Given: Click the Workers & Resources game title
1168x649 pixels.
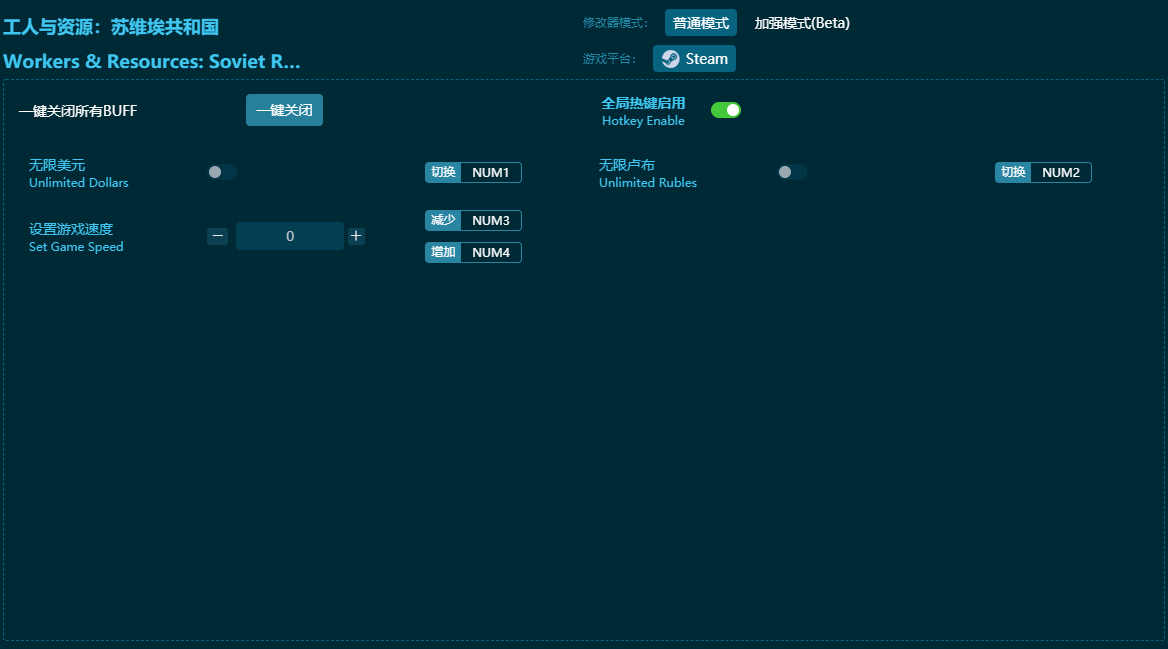Looking at the screenshot, I should 152,61.
